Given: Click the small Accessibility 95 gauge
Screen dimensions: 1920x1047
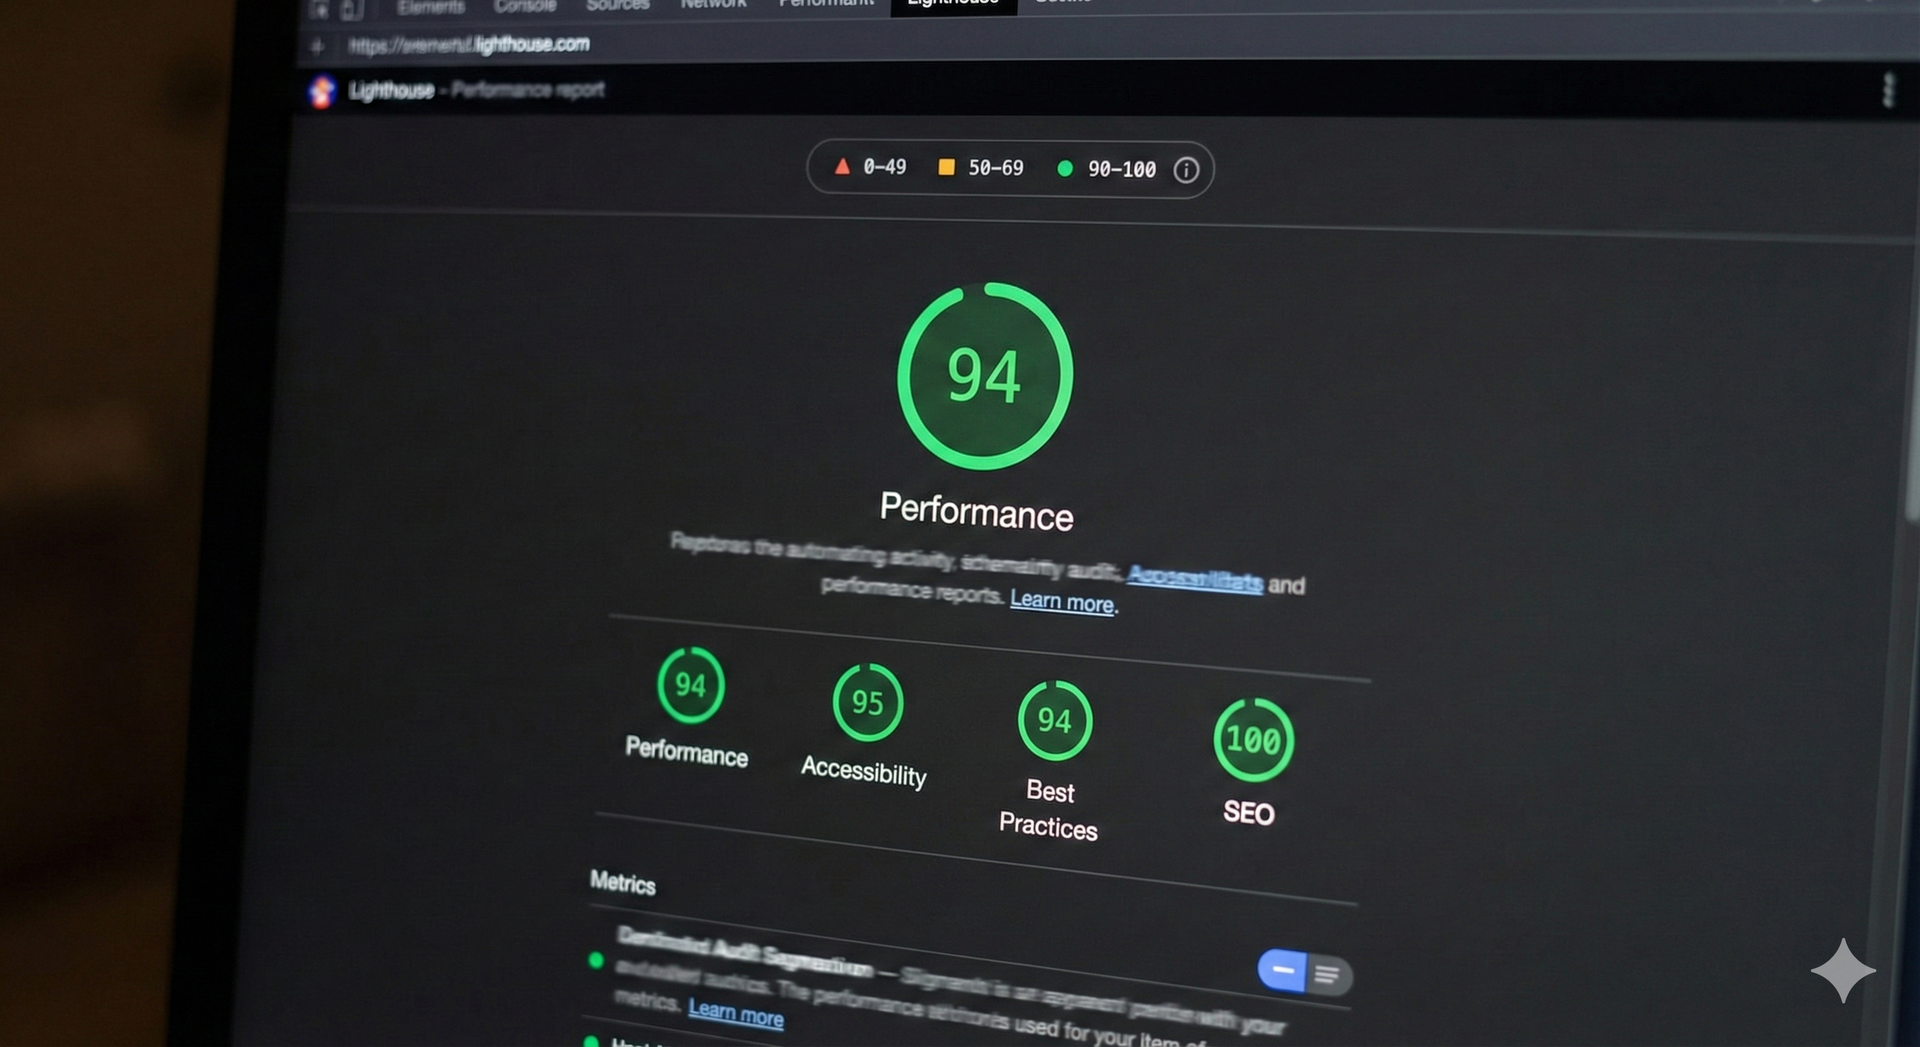Looking at the screenshot, I should point(867,702).
